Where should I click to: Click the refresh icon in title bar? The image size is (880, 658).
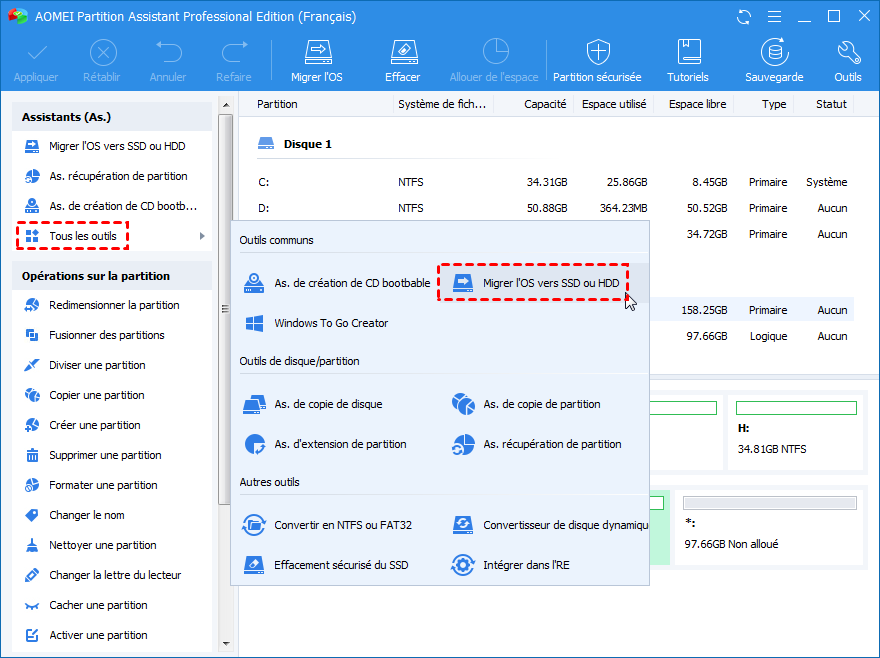pyautogui.click(x=743, y=17)
